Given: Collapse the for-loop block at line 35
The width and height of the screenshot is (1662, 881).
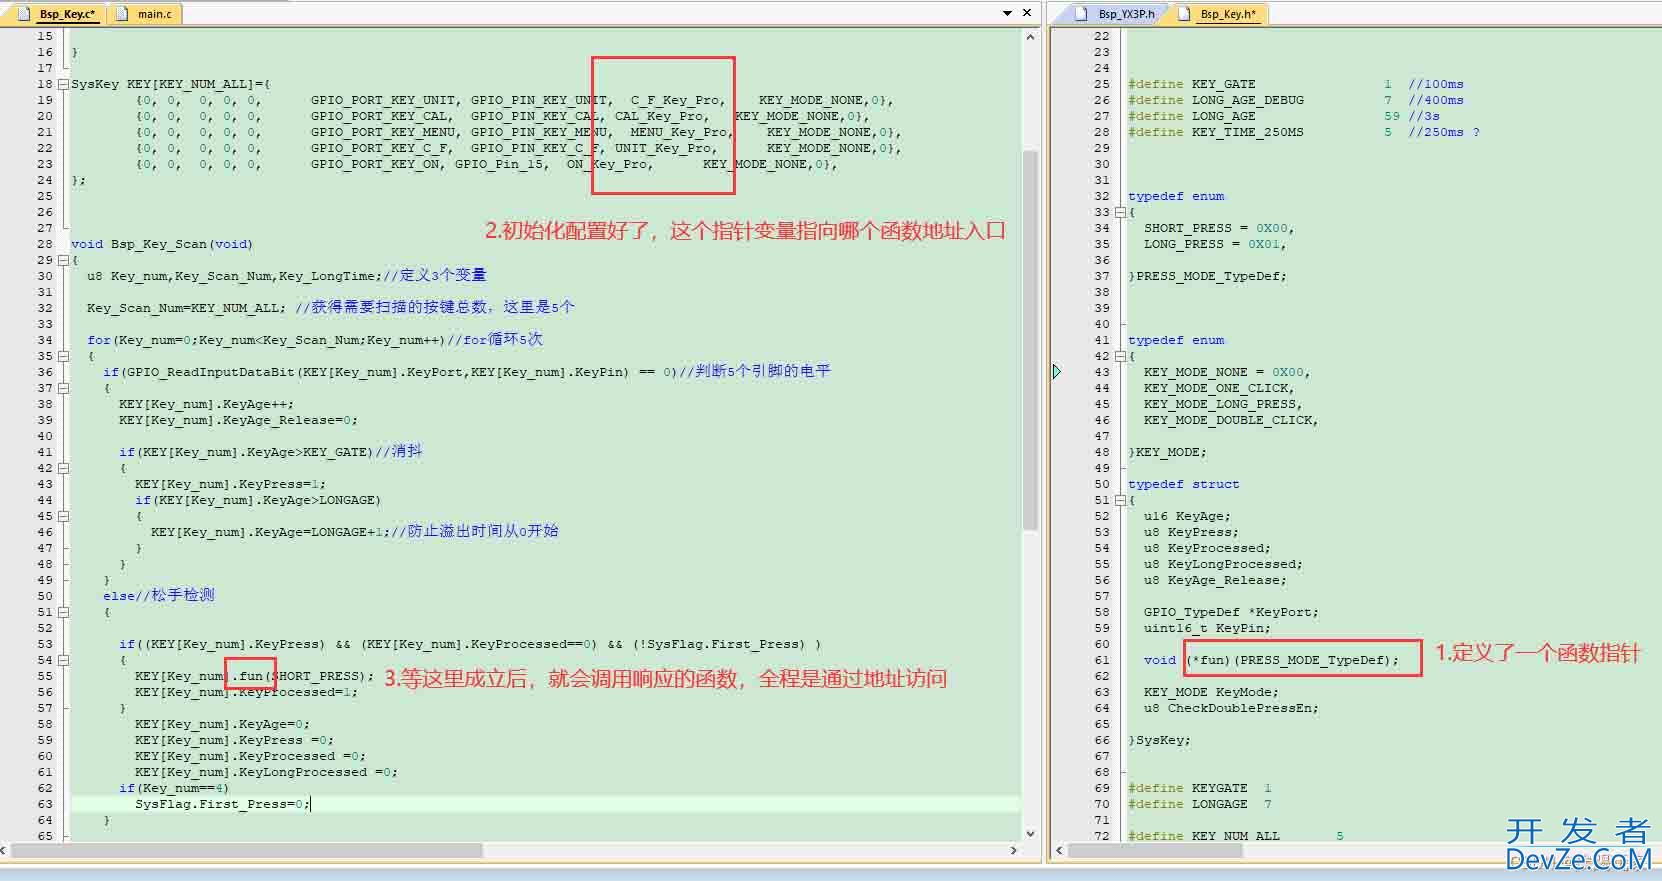Looking at the screenshot, I should tap(63, 356).
